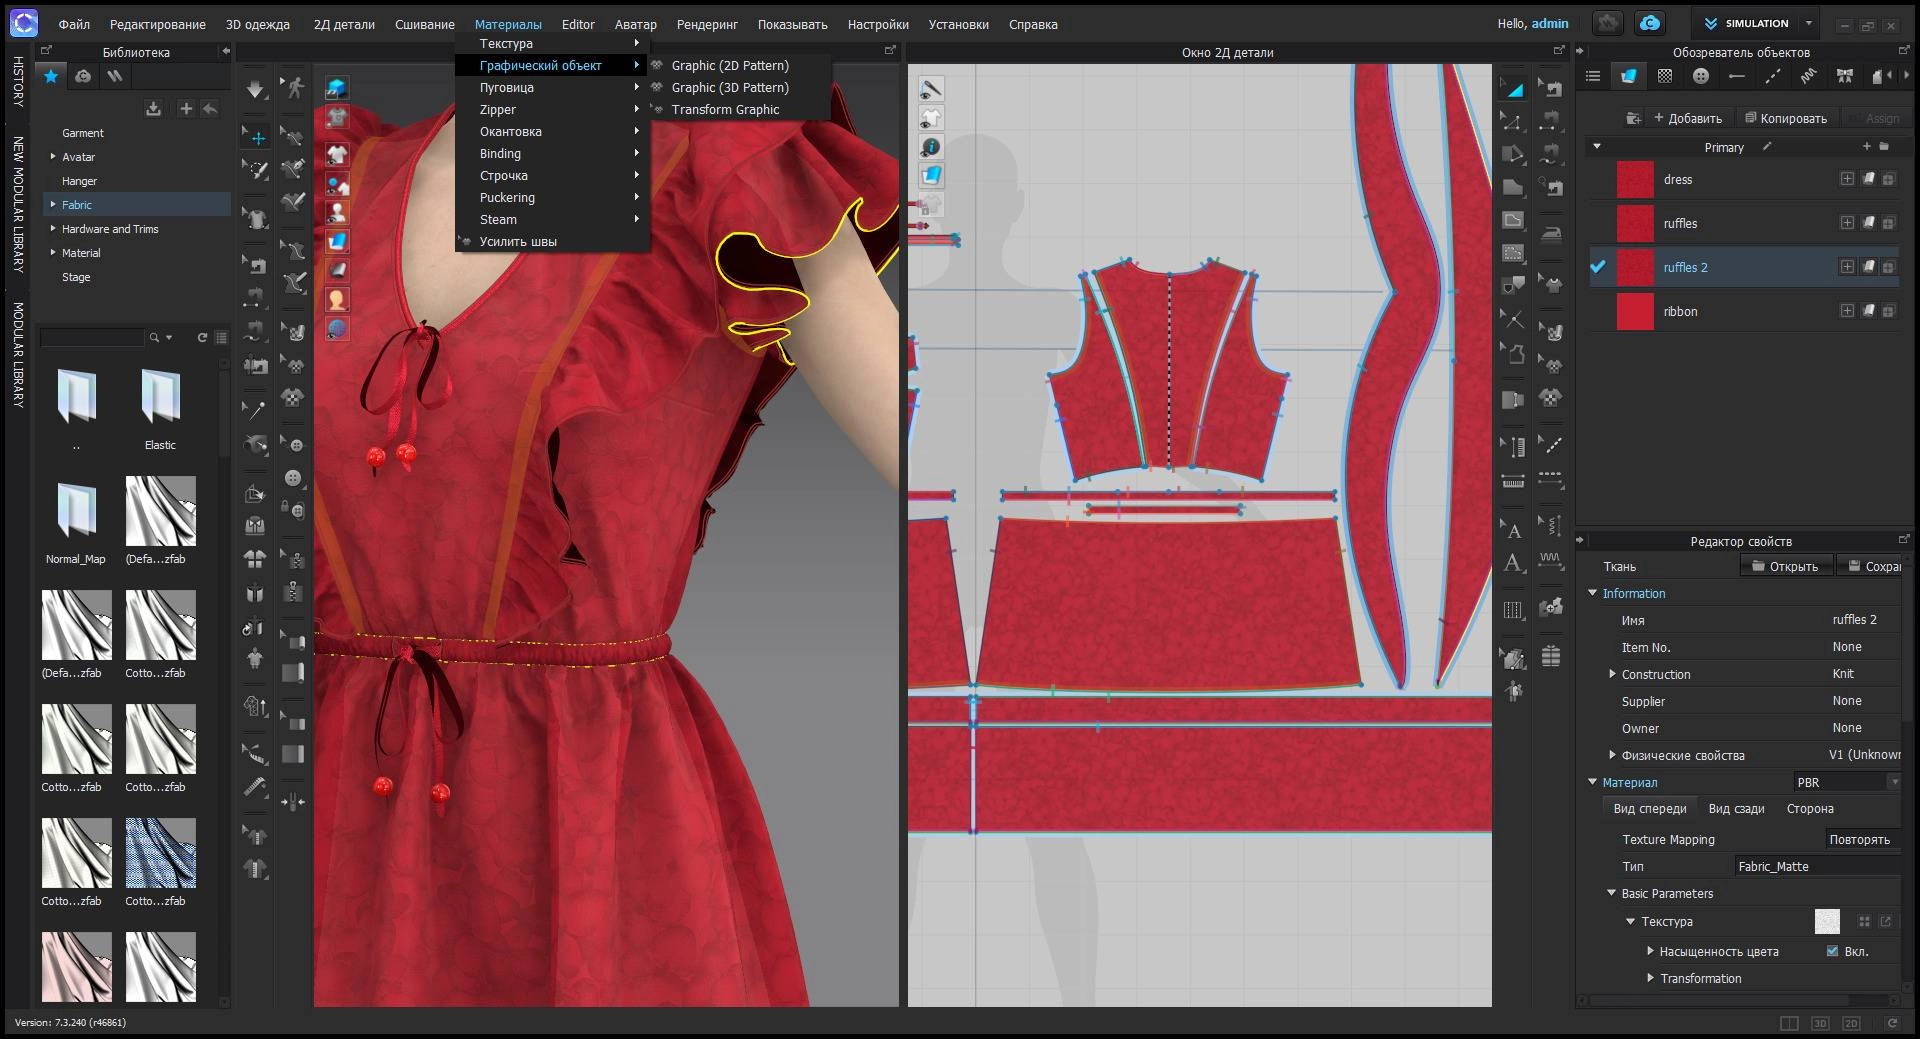Click the text A tool in 2D toolbar

(1513, 563)
